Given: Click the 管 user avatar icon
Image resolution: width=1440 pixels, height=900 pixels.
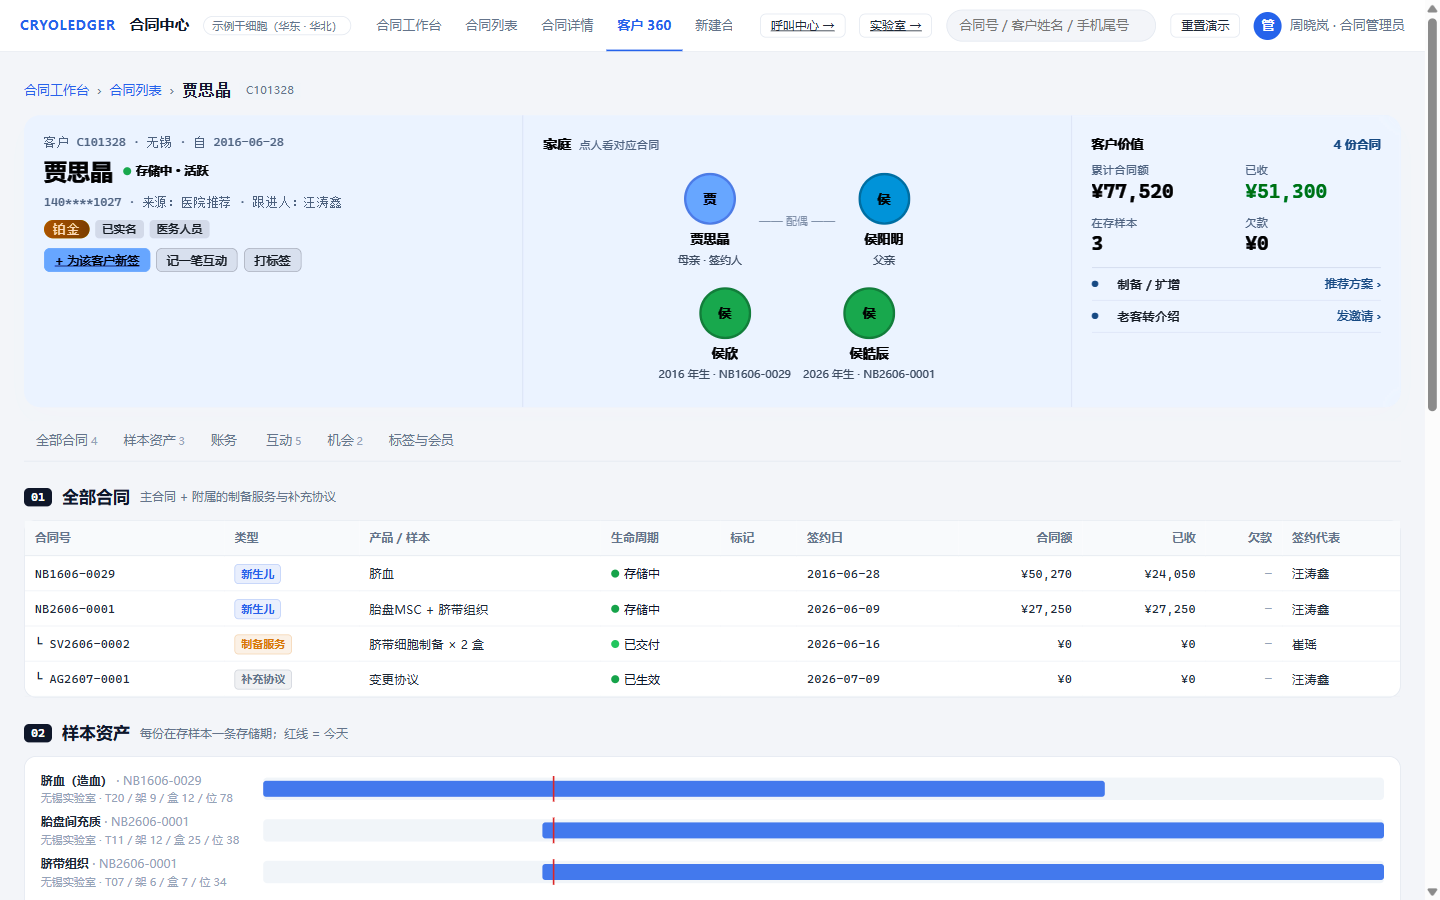Looking at the screenshot, I should (1267, 26).
